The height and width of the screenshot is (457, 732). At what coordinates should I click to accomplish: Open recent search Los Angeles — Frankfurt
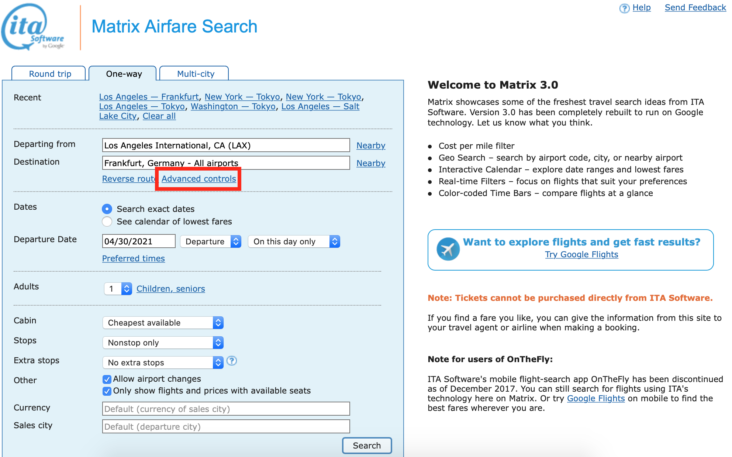[149, 97]
